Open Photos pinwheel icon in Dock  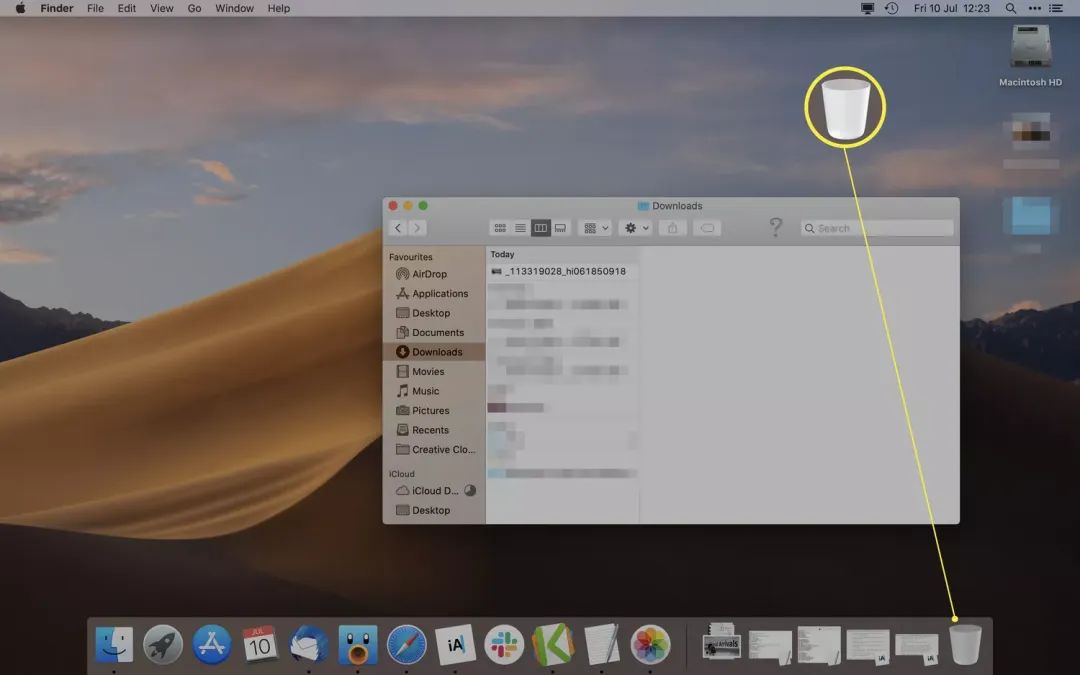pyautogui.click(x=650, y=645)
